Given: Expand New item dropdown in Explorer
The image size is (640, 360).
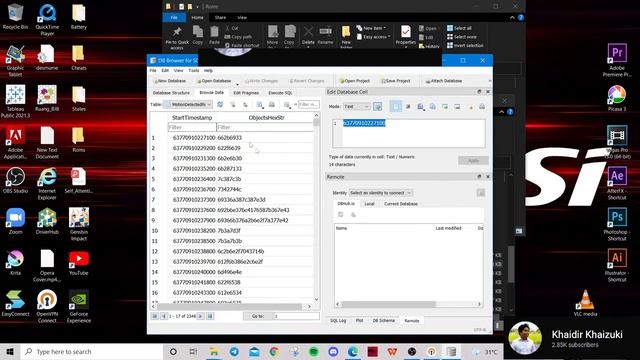Looking at the screenshot, I should [x=371, y=28].
